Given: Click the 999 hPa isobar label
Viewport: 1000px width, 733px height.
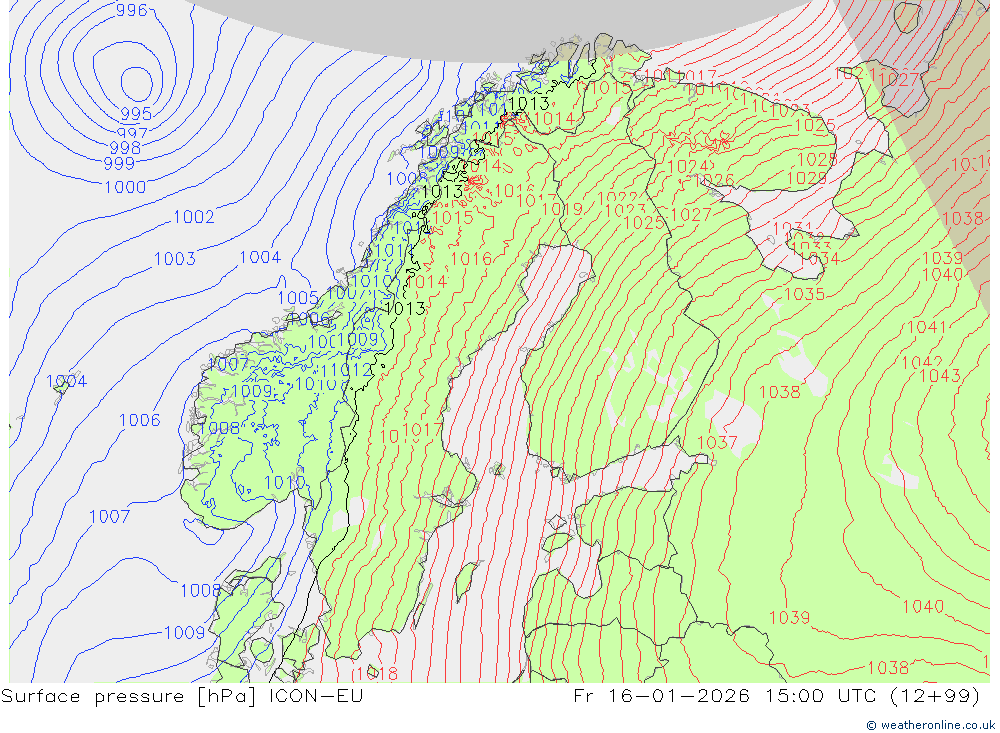Looking at the screenshot, I should tap(119, 163).
